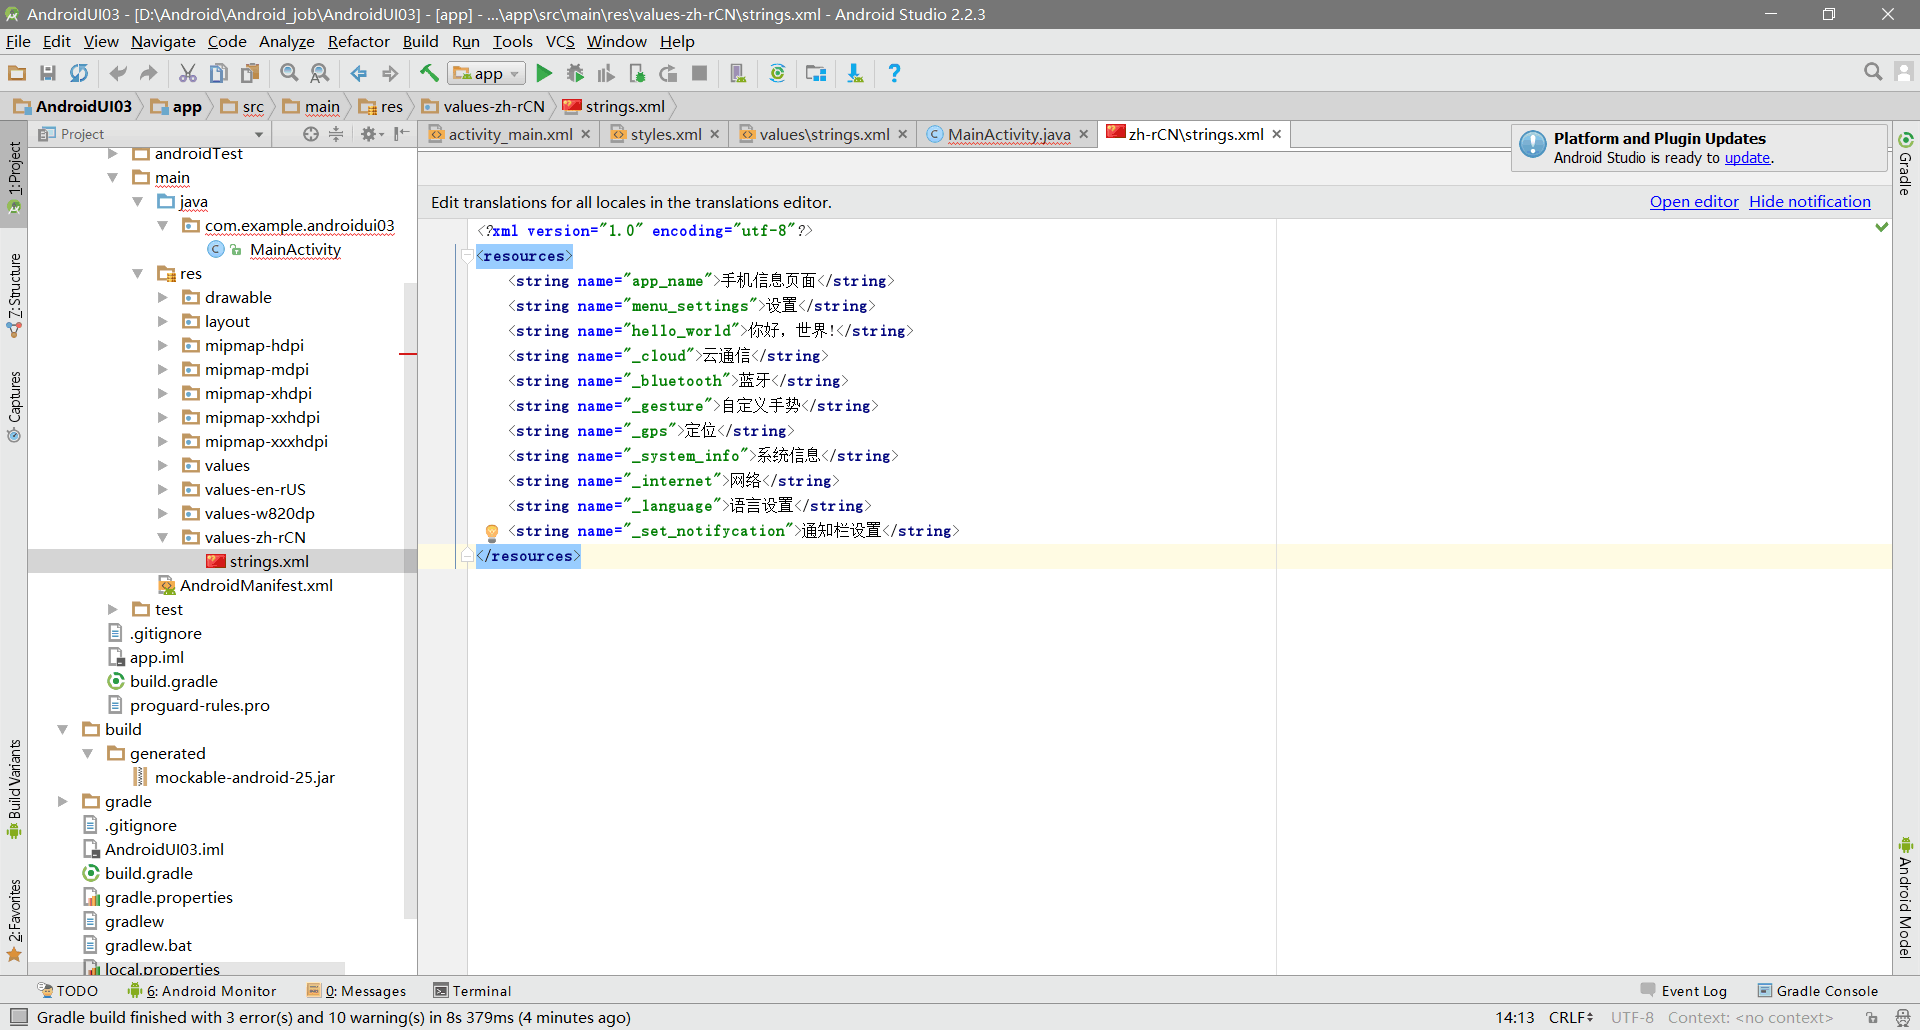Image resolution: width=1920 pixels, height=1030 pixels.
Task: Click the lightbulb intention icon in editor gutter
Action: [491, 532]
